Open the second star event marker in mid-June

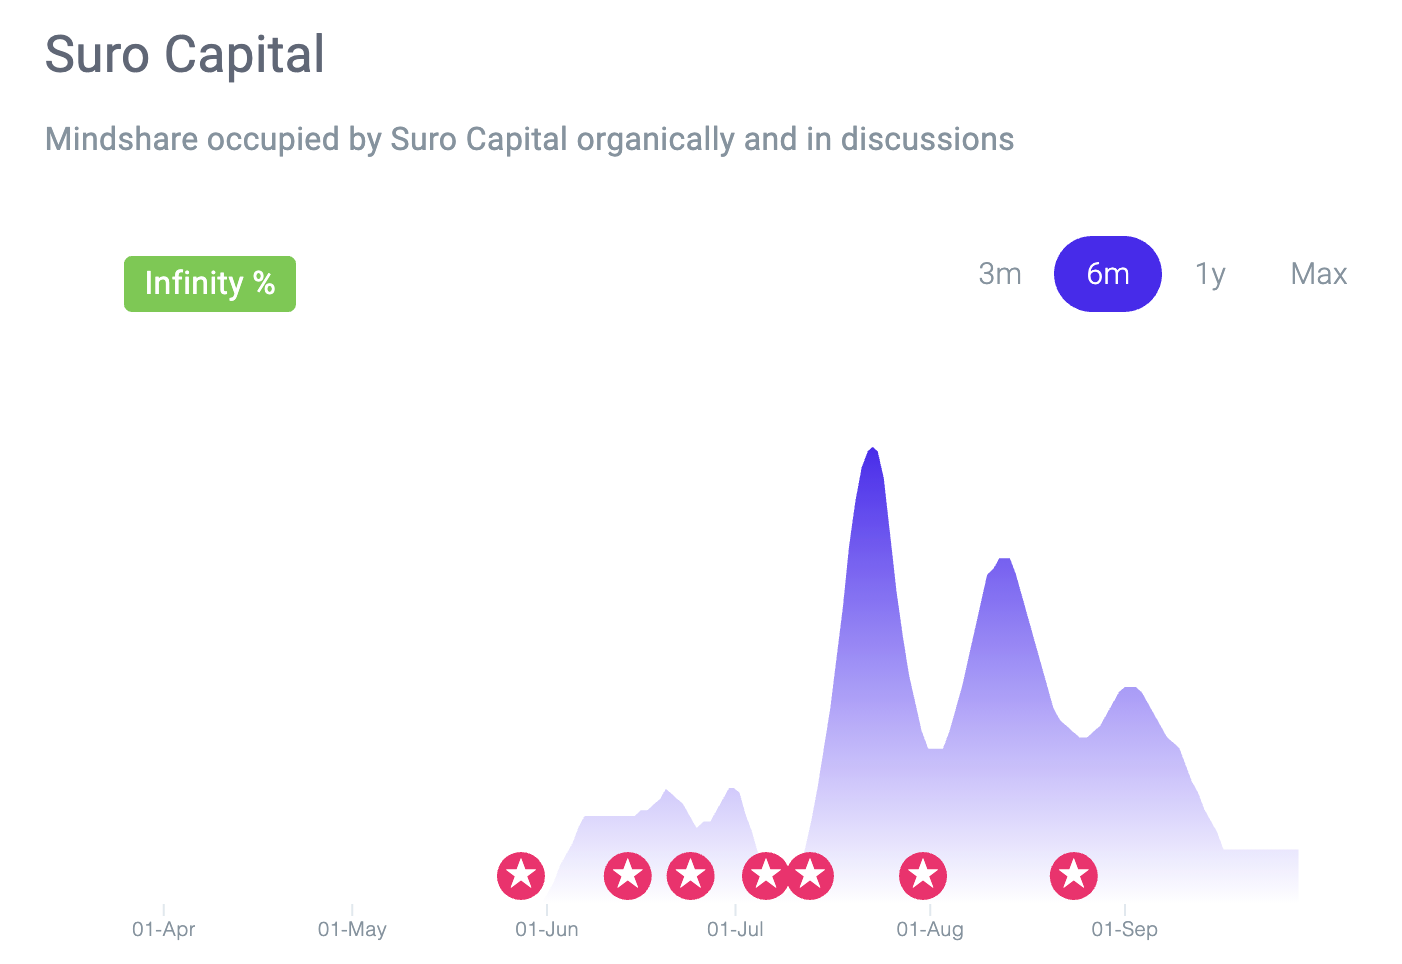coord(628,877)
